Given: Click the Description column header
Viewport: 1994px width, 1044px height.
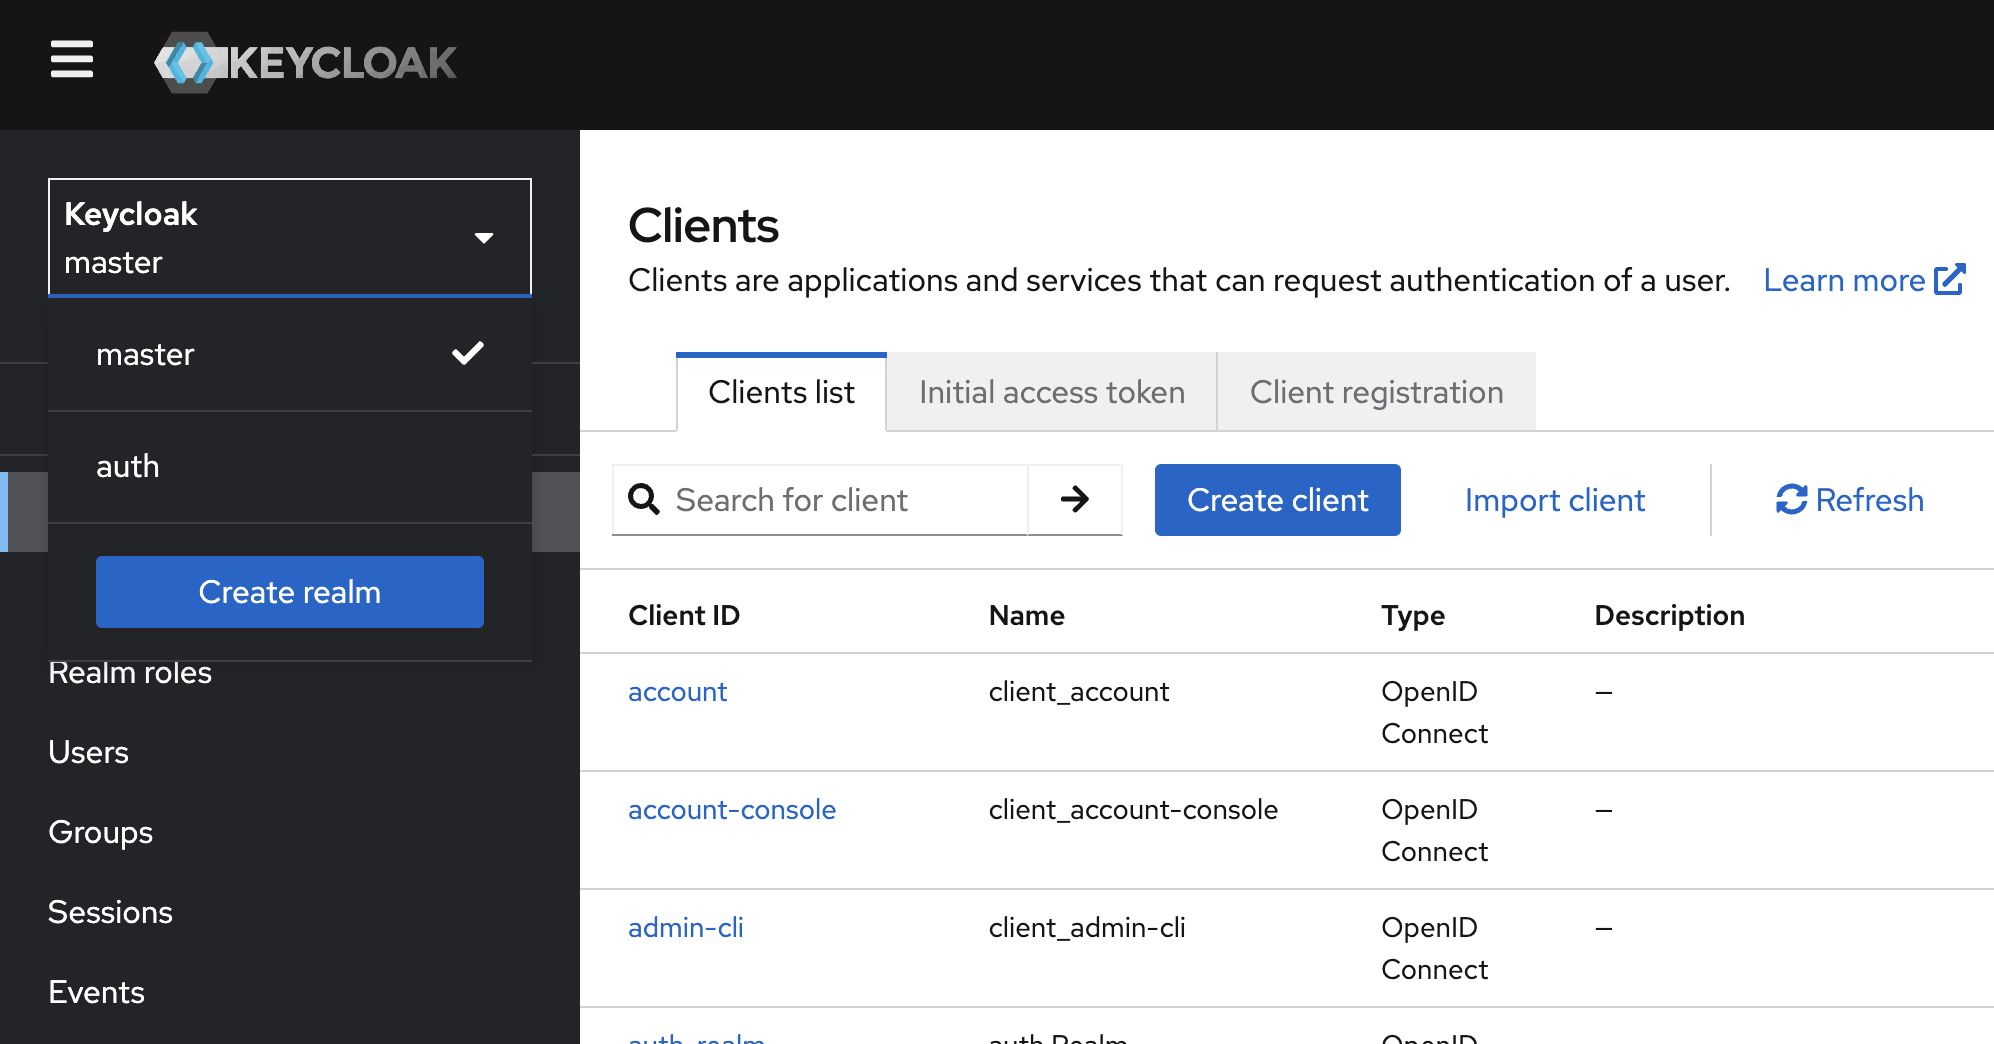Looking at the screenshot, I should pyautogui.click(x=1669, y=615).
